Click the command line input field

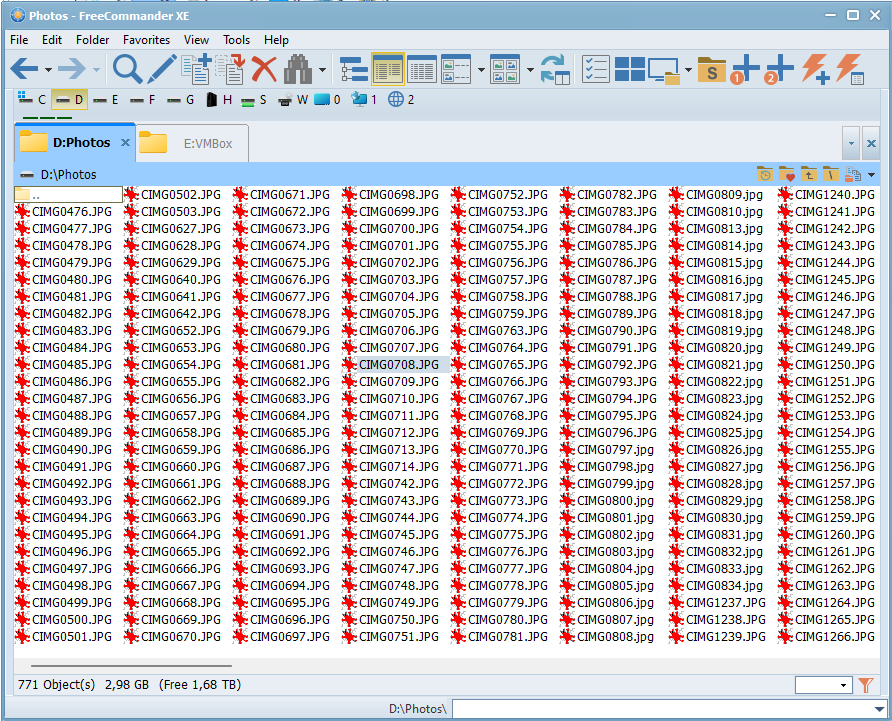(x=663, y=708)
